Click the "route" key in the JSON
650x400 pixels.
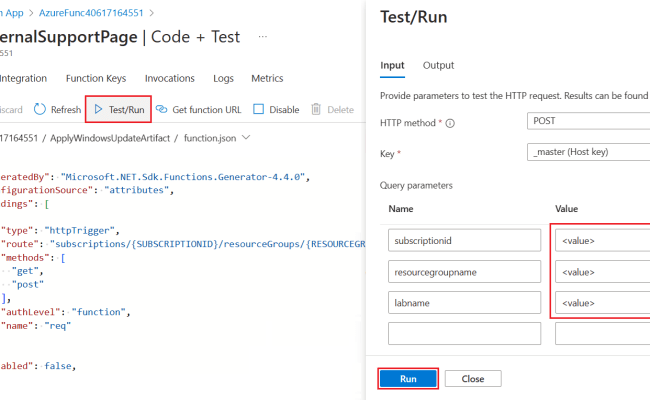[19, 244]
